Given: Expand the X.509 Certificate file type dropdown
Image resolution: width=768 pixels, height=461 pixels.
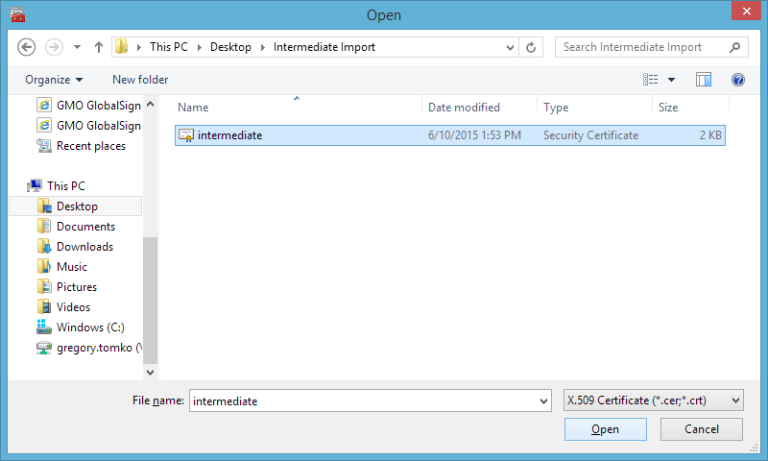Looking at the screenshot, I should (653, 400).
